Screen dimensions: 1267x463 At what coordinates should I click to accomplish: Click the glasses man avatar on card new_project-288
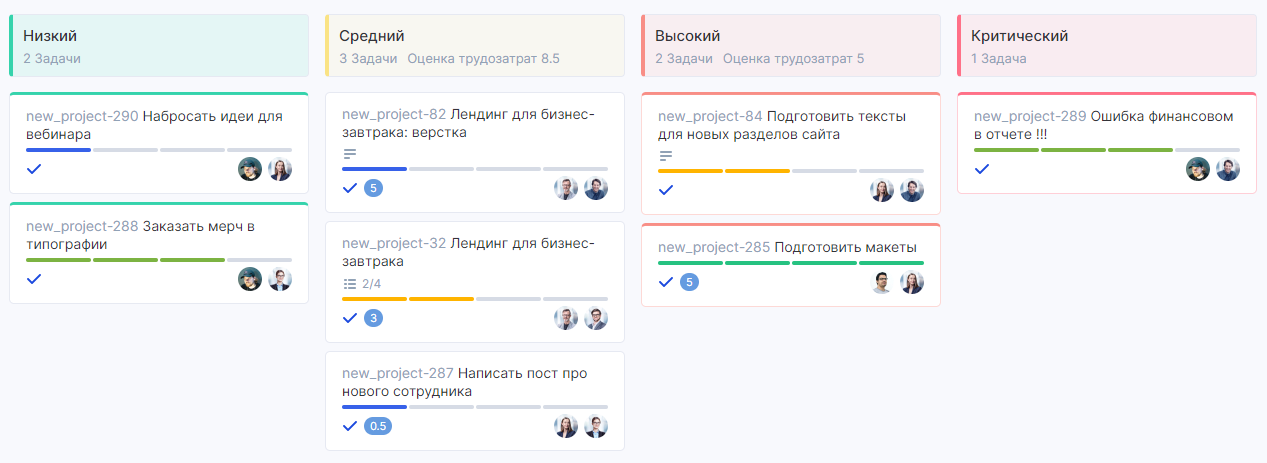tap(280, 279)
